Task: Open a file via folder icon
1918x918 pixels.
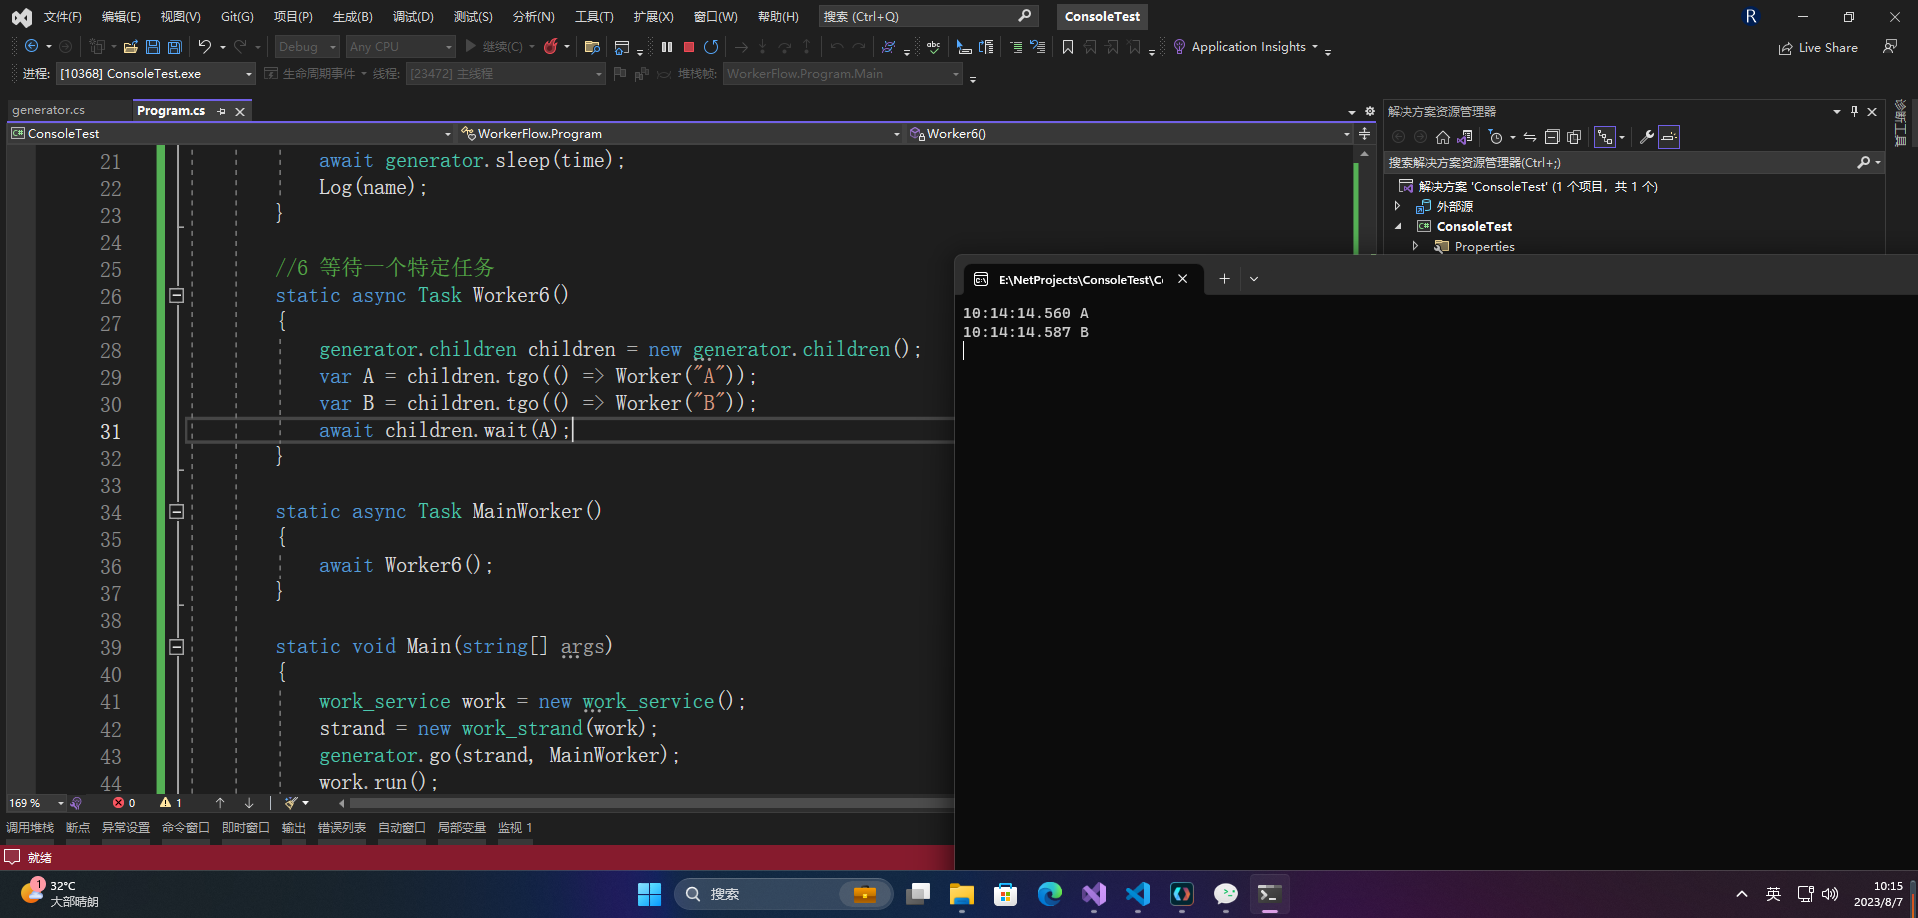Action: pos(130,47)
